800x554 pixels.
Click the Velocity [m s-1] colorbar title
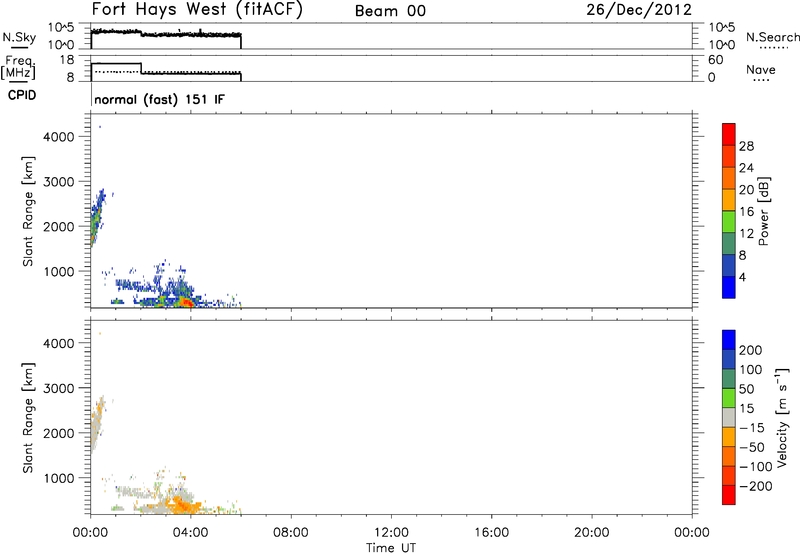tap(781, 417)
